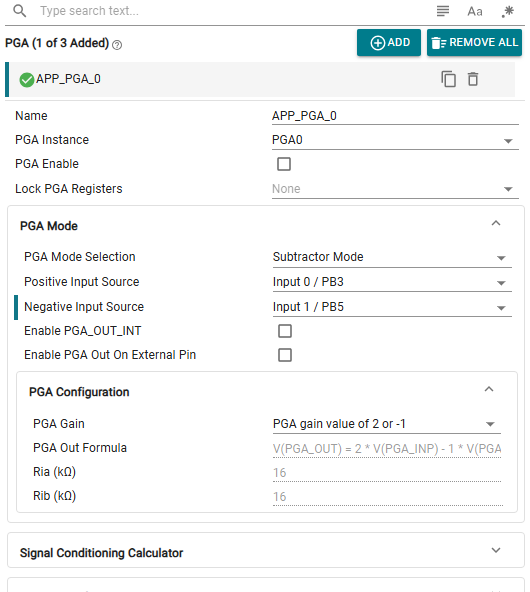Duplicate APP_PGA_0 with copy icon
The width and height of the screenshot is (530, 592).
point(448,79)
